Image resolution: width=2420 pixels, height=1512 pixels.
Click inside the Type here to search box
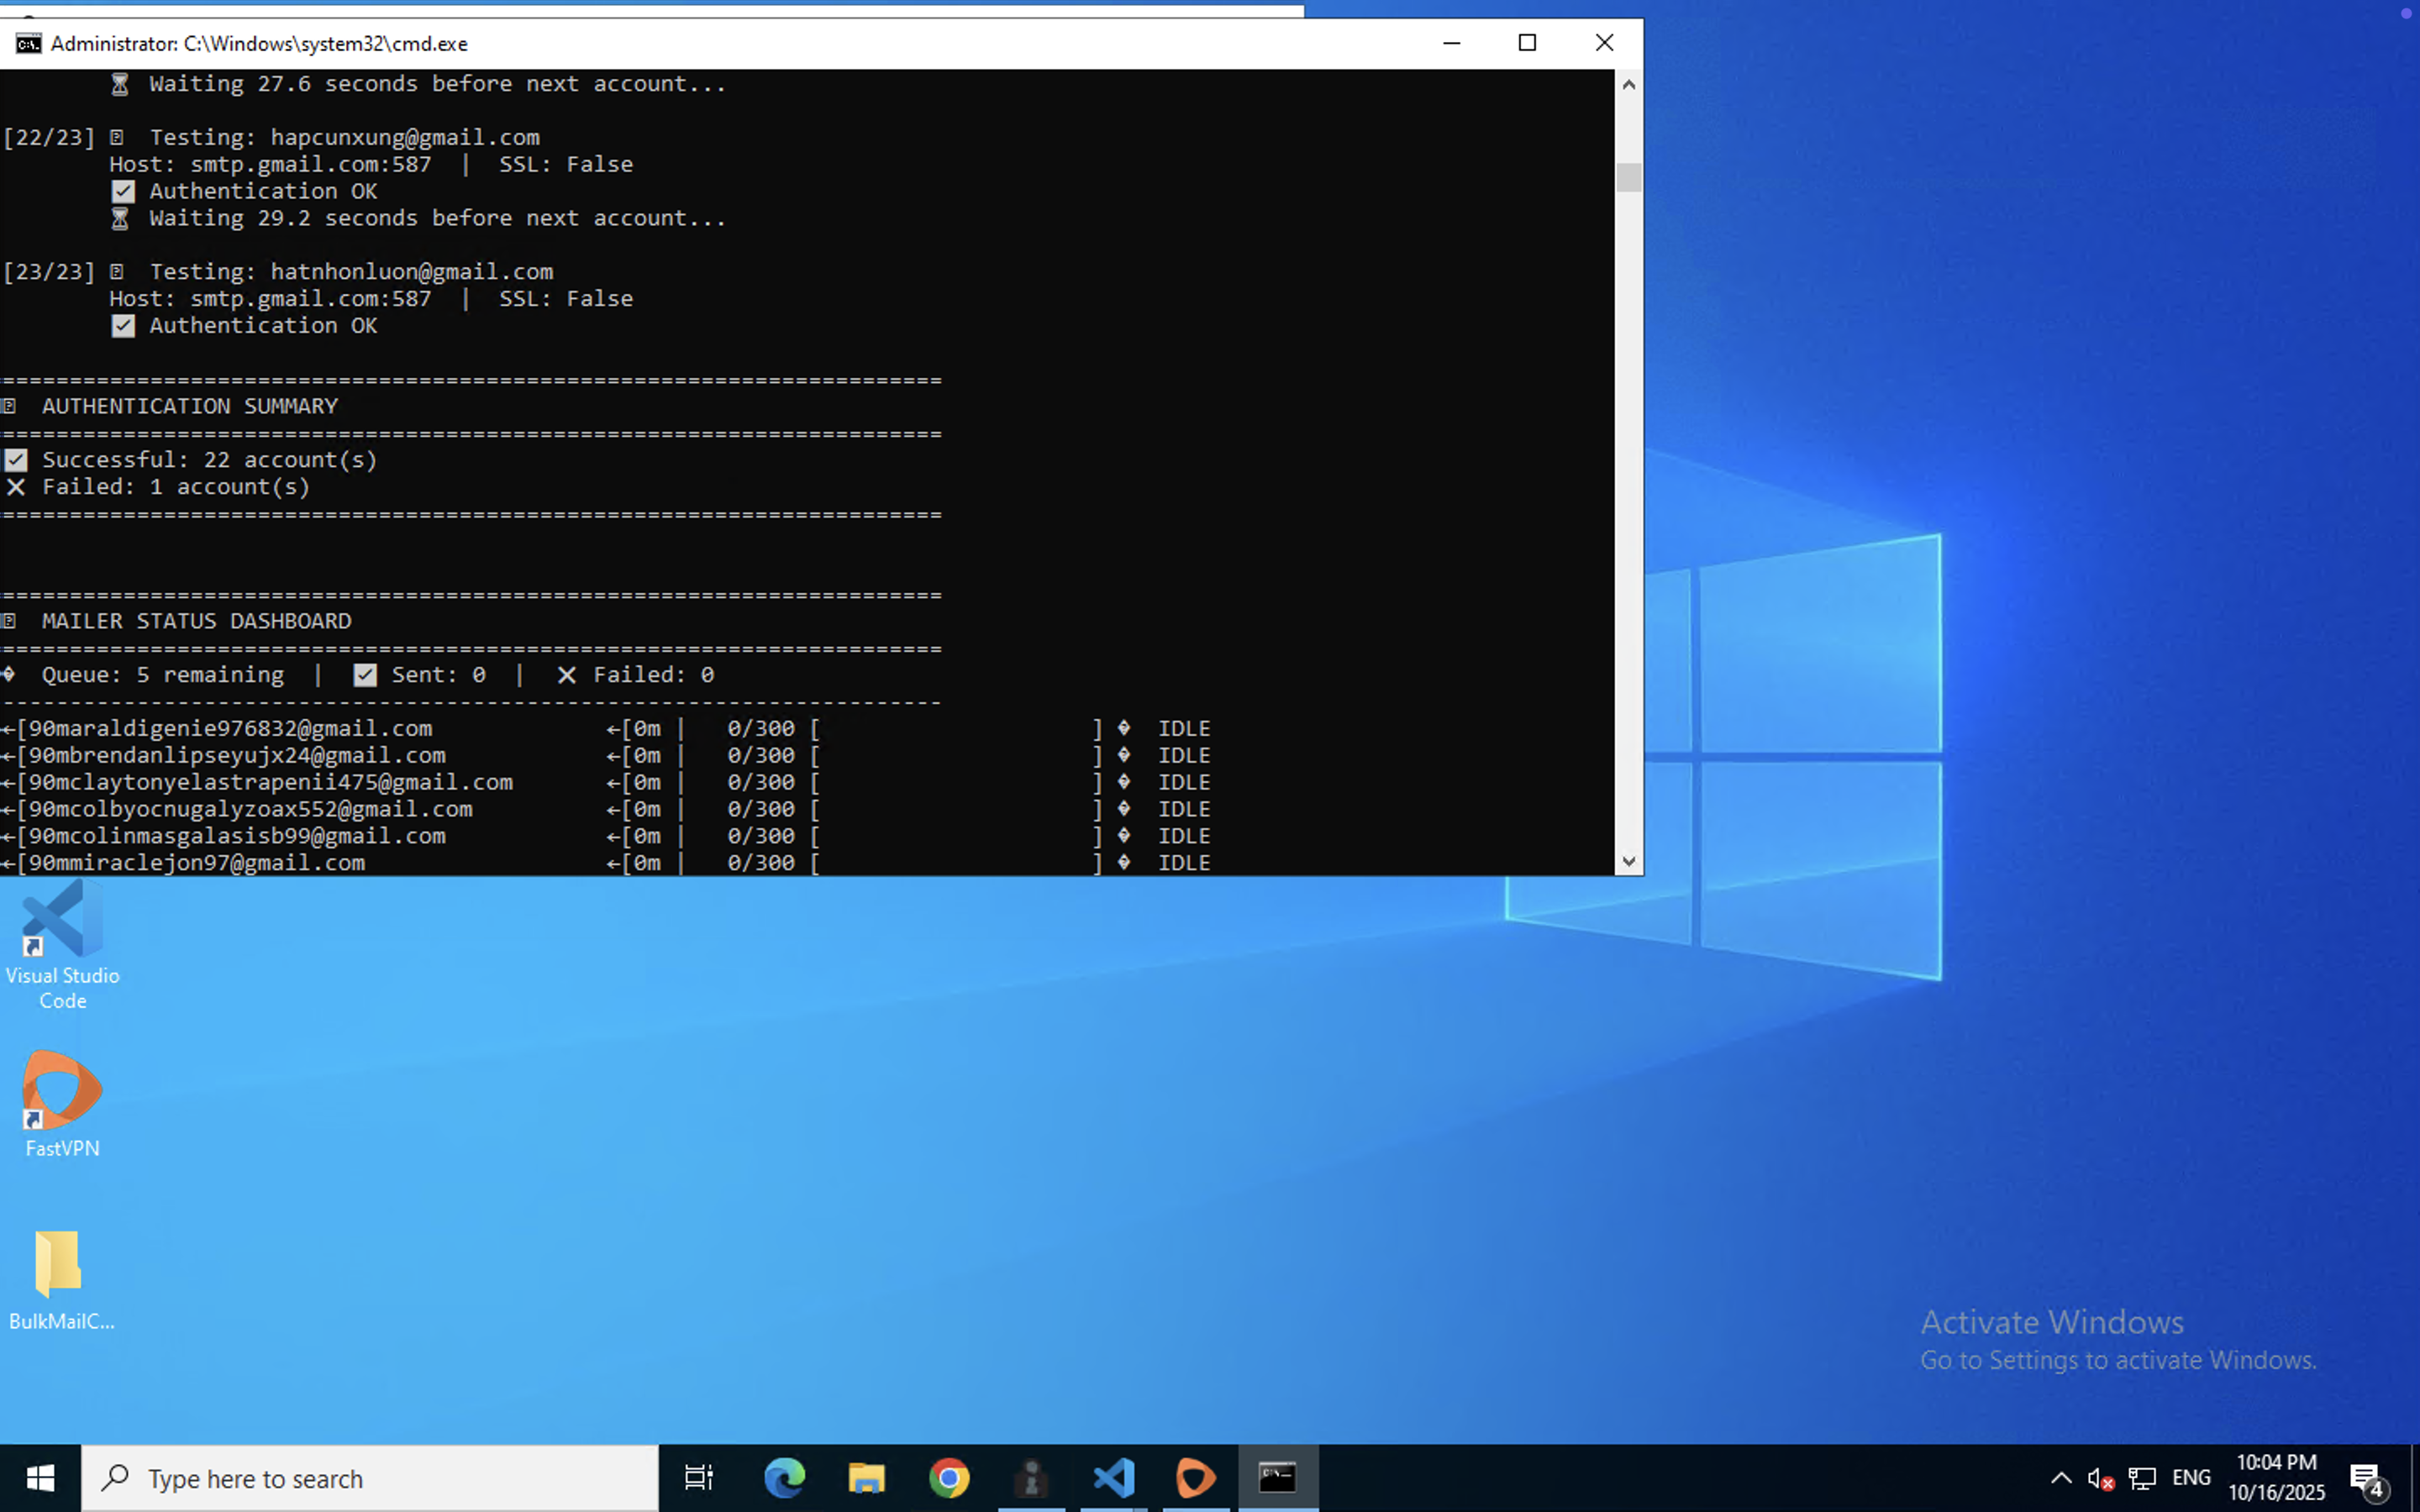coord(370,1477)
